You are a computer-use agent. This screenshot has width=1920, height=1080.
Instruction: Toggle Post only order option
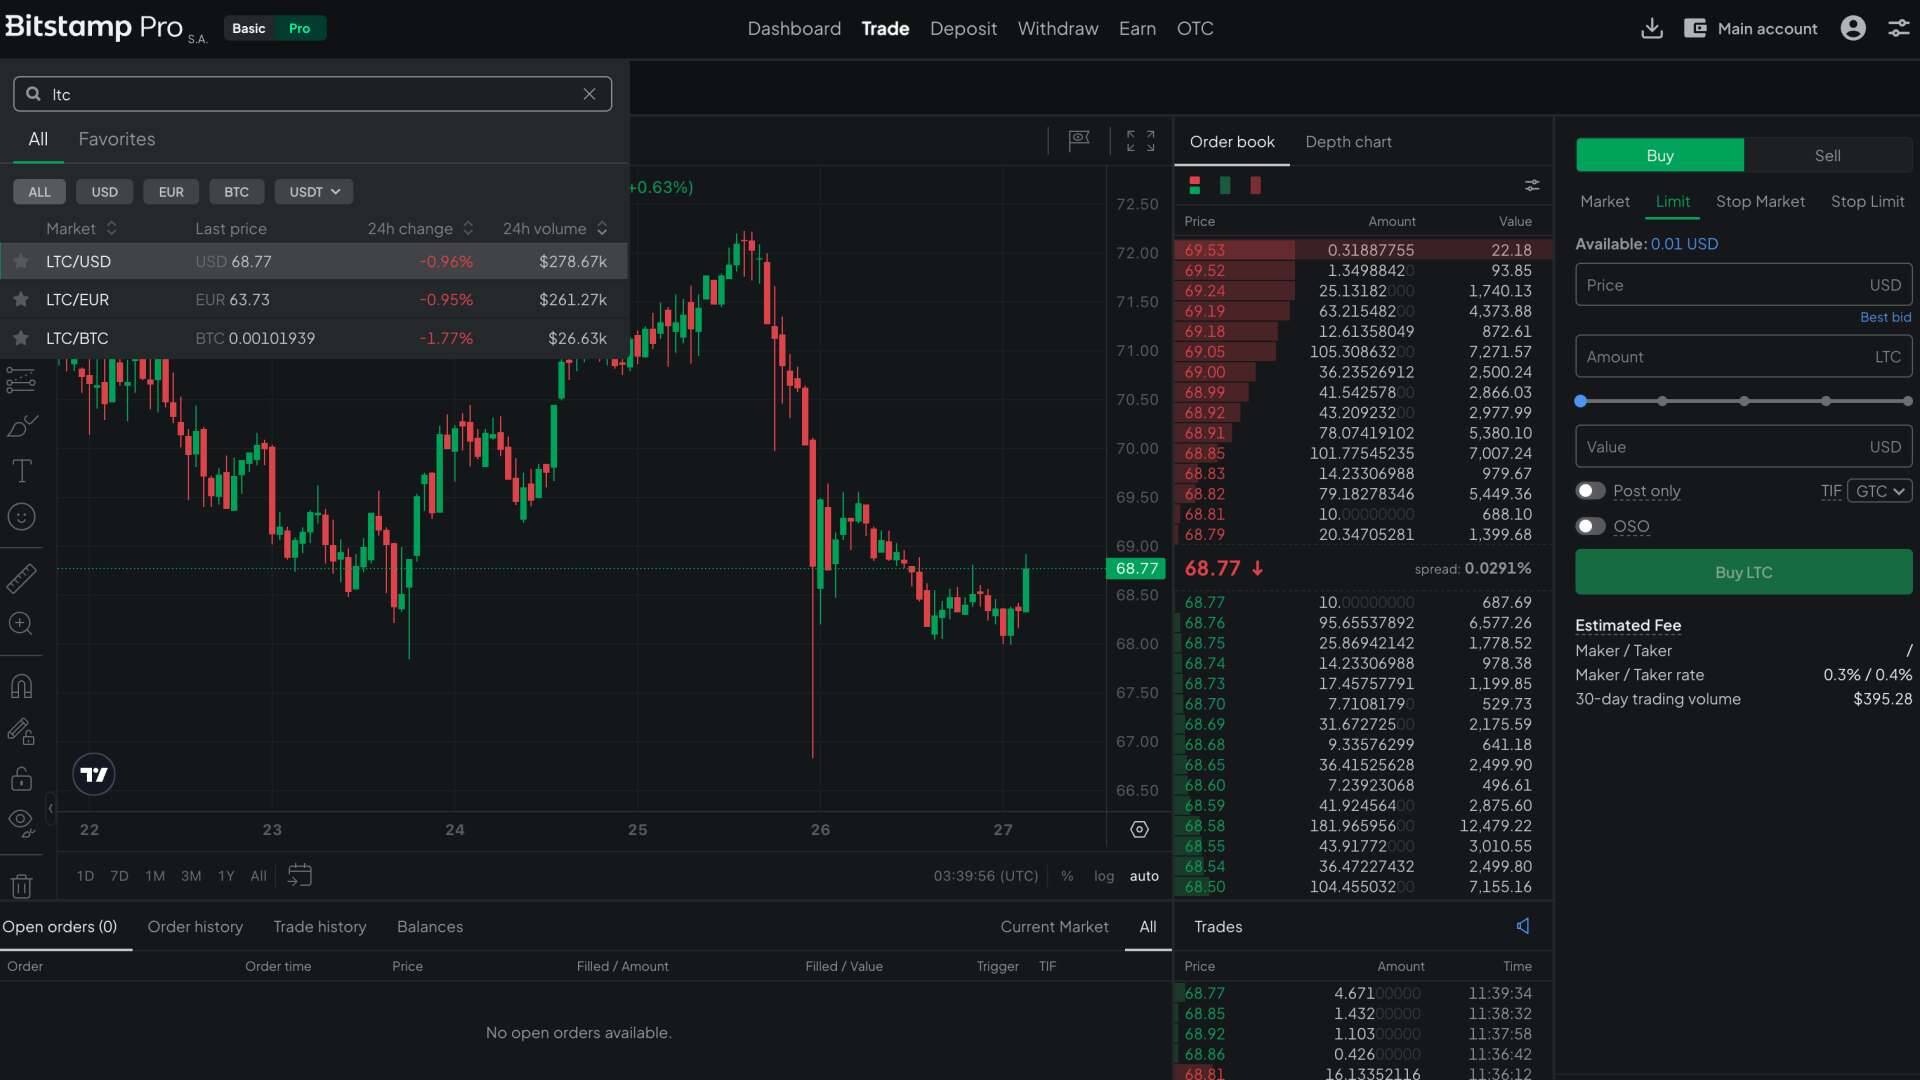click(1590, 491)
